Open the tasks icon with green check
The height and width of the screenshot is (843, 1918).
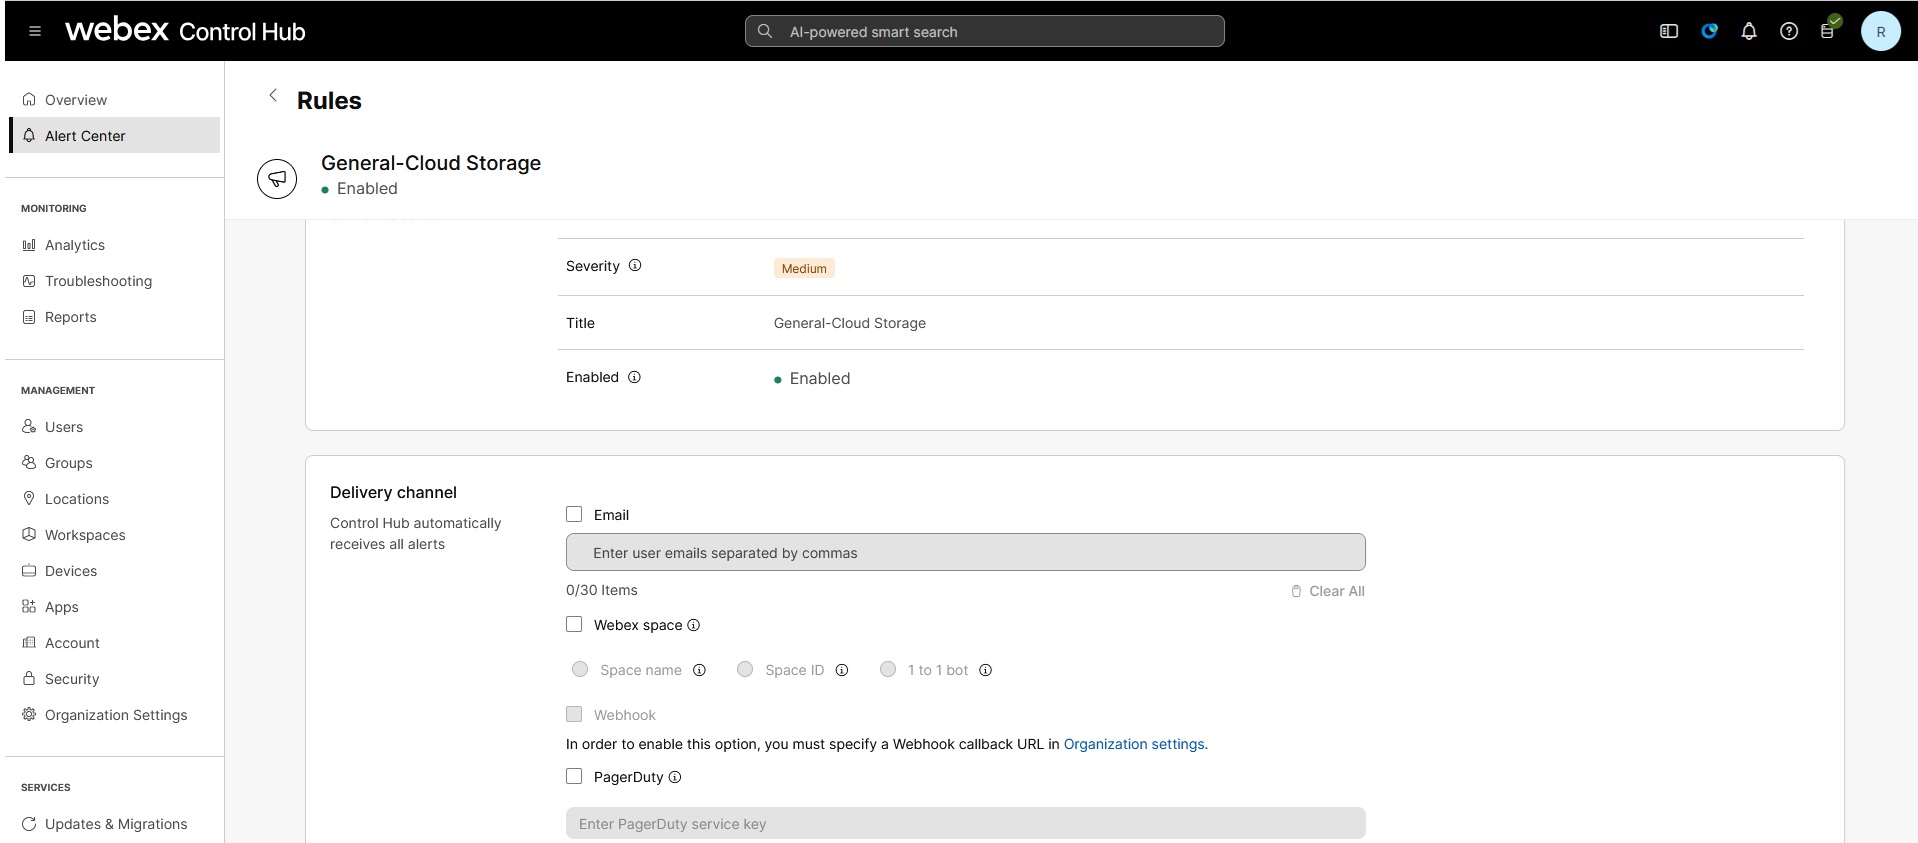tap(1829, 28)
